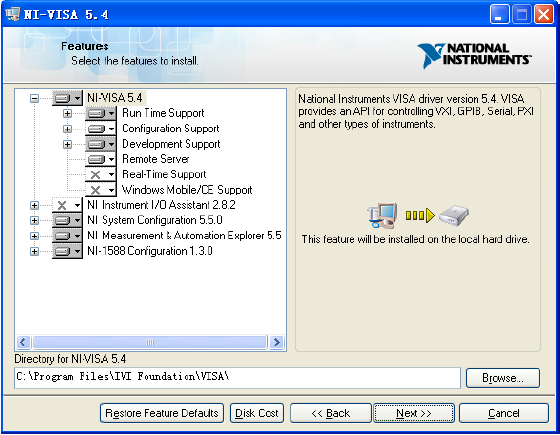Go back with the << Back button

331,413
